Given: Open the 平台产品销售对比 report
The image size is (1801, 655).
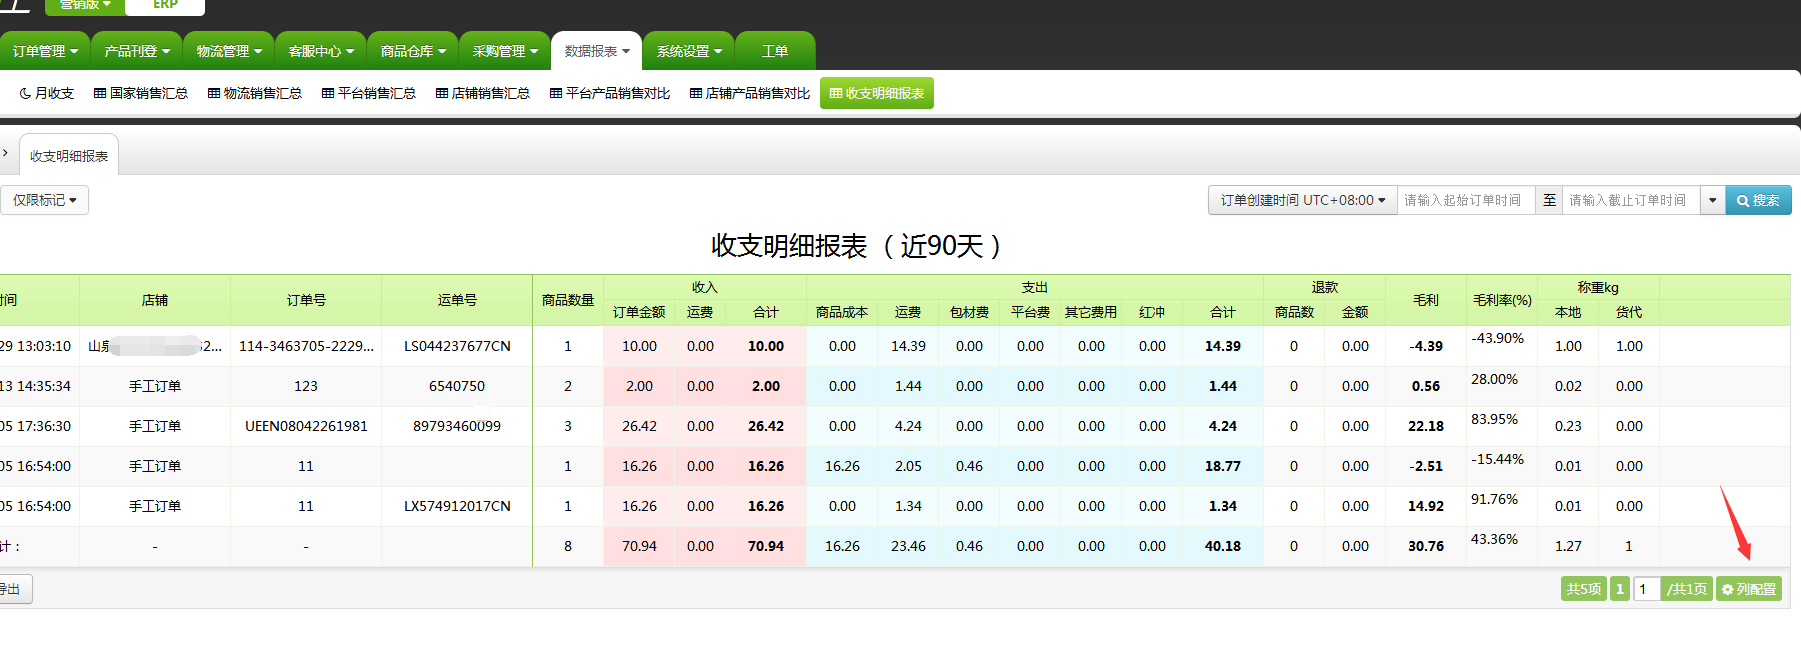Looking at the screenshot, I should point(610,93).
